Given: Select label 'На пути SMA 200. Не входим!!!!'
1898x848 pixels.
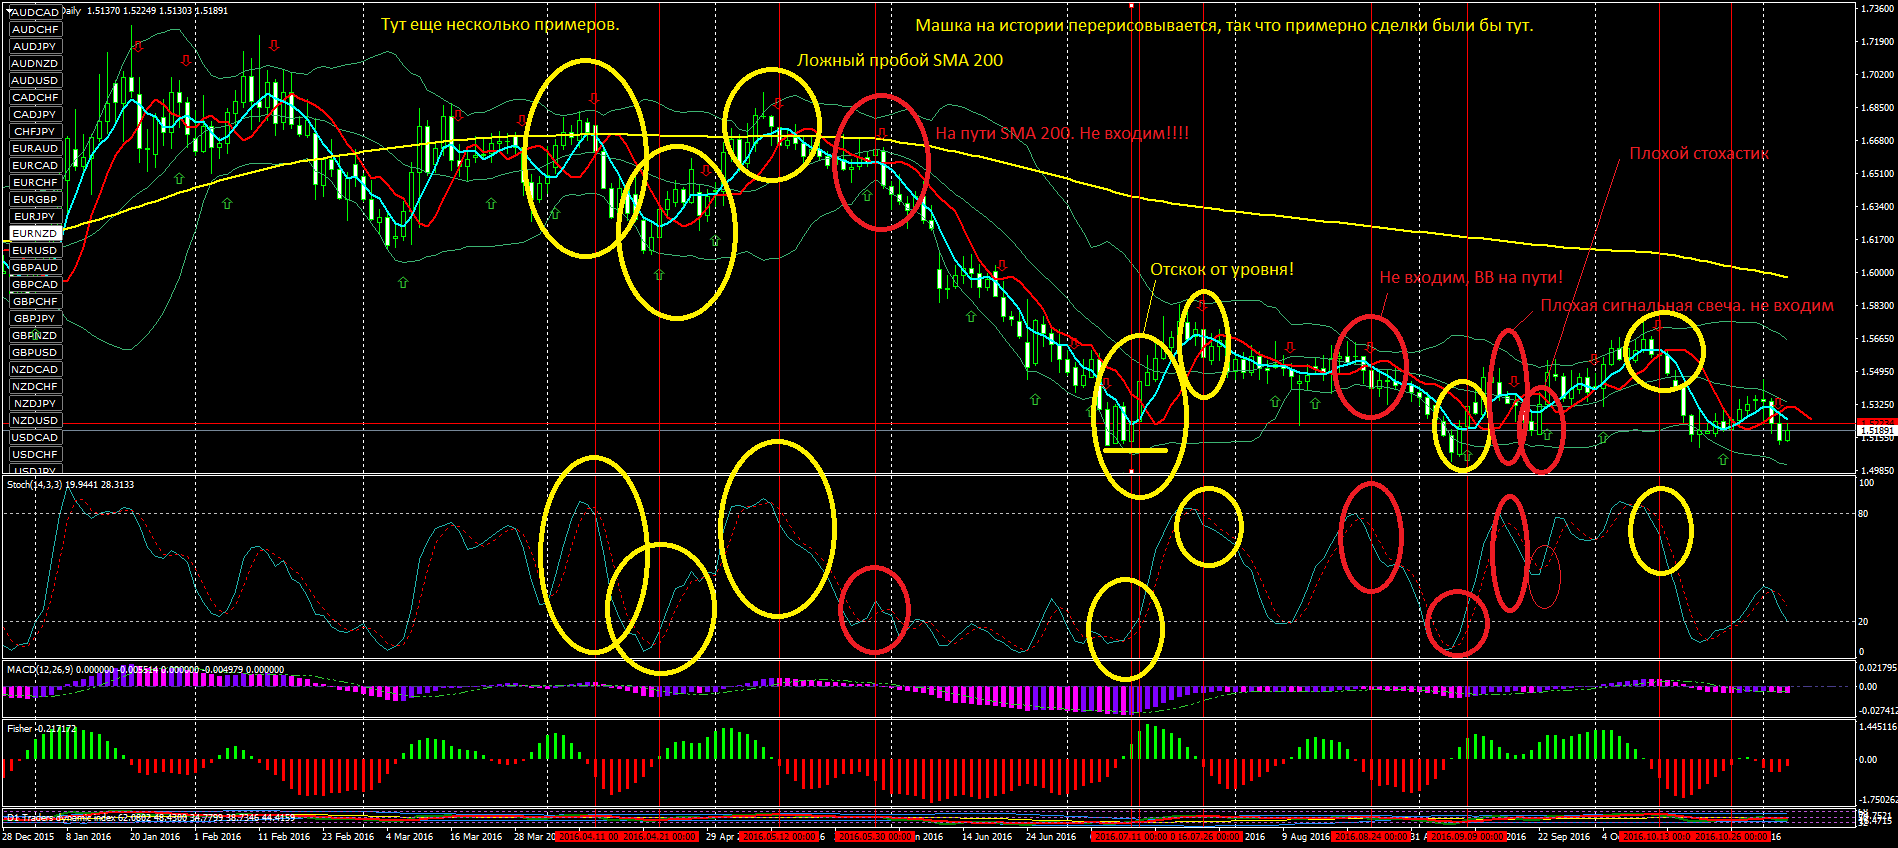Looking at the screenshot, I should (1062, 133).
